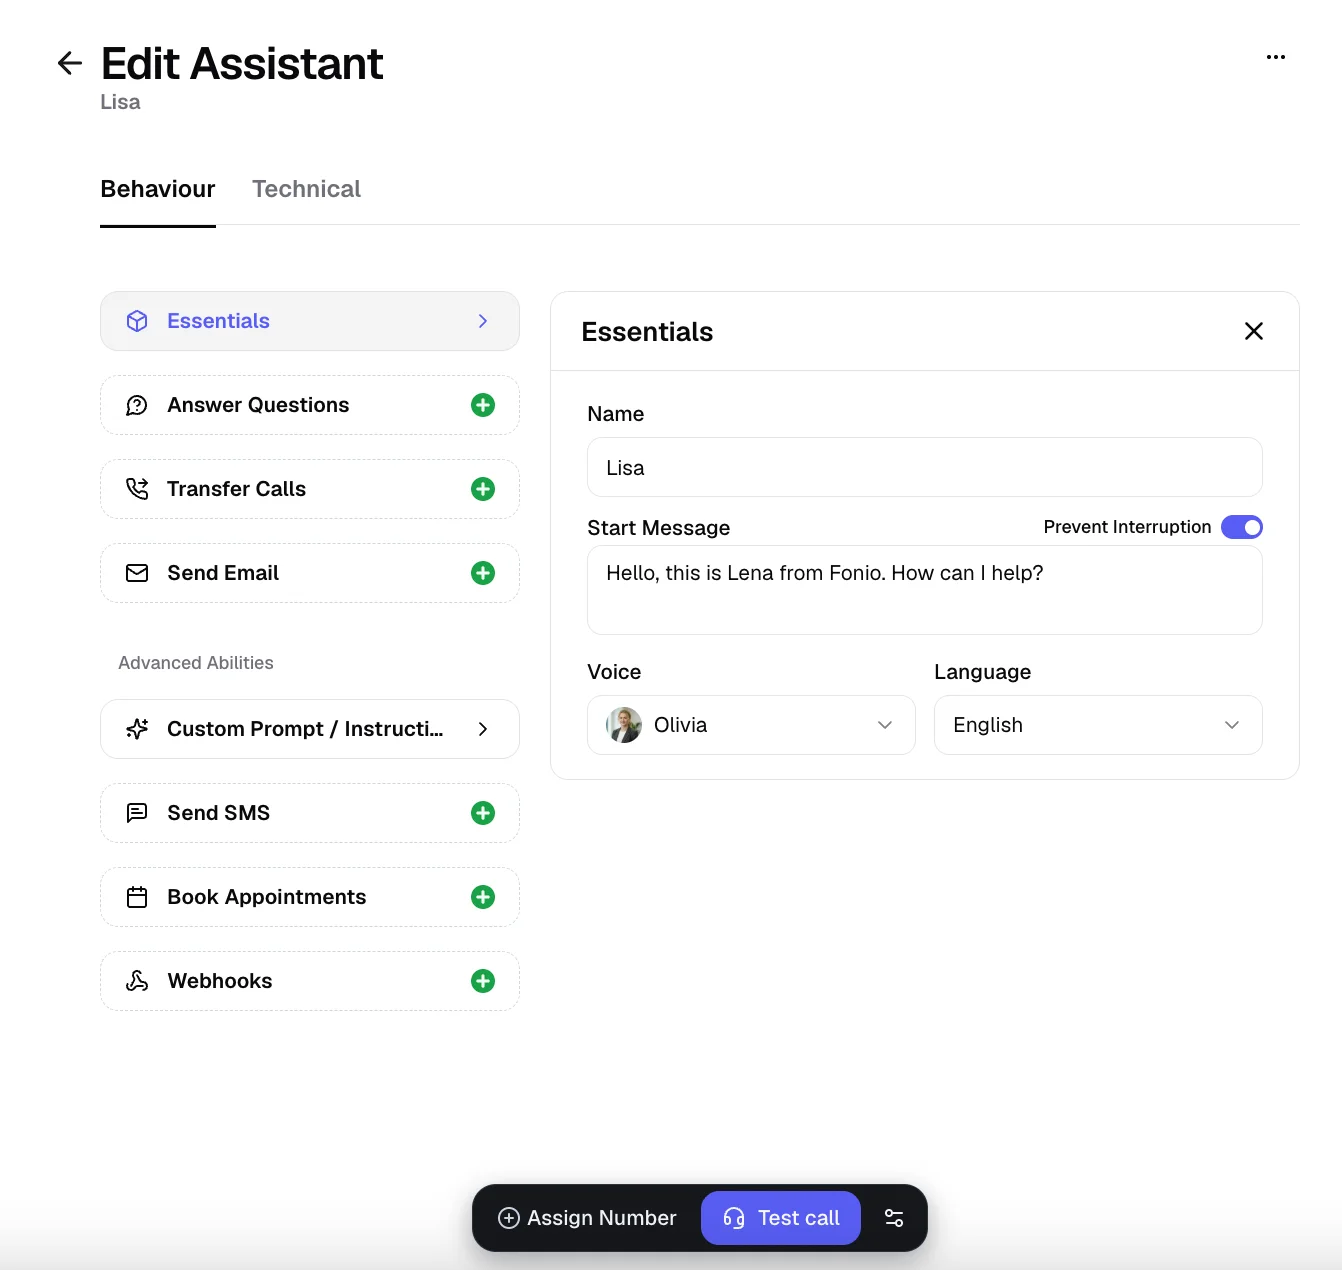Click the Name input field containing Lisa
1342x1270 pixels.
pos(925,467)
